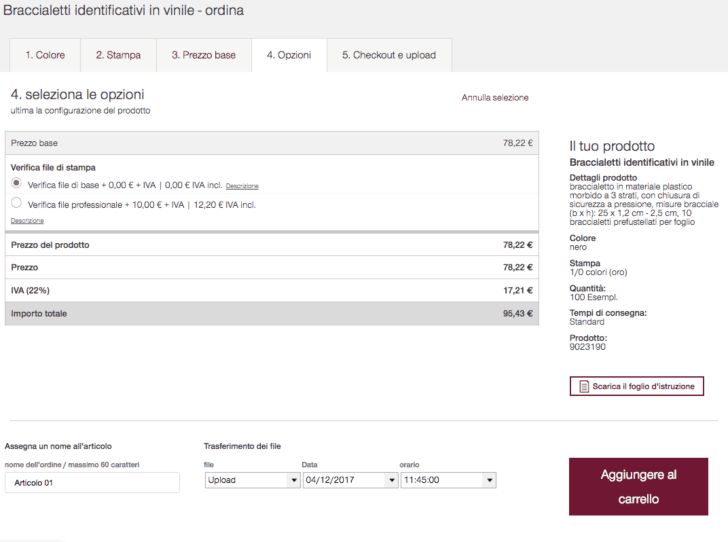Click product number 9023190
Screen dimensions: 728x542
(587, 347)
